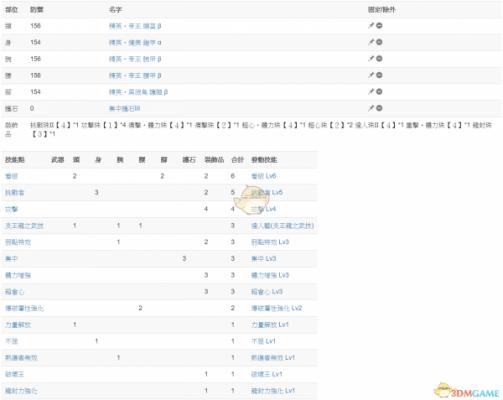
Task: Open the leg armor name link
Action: [x=138, y=92]
